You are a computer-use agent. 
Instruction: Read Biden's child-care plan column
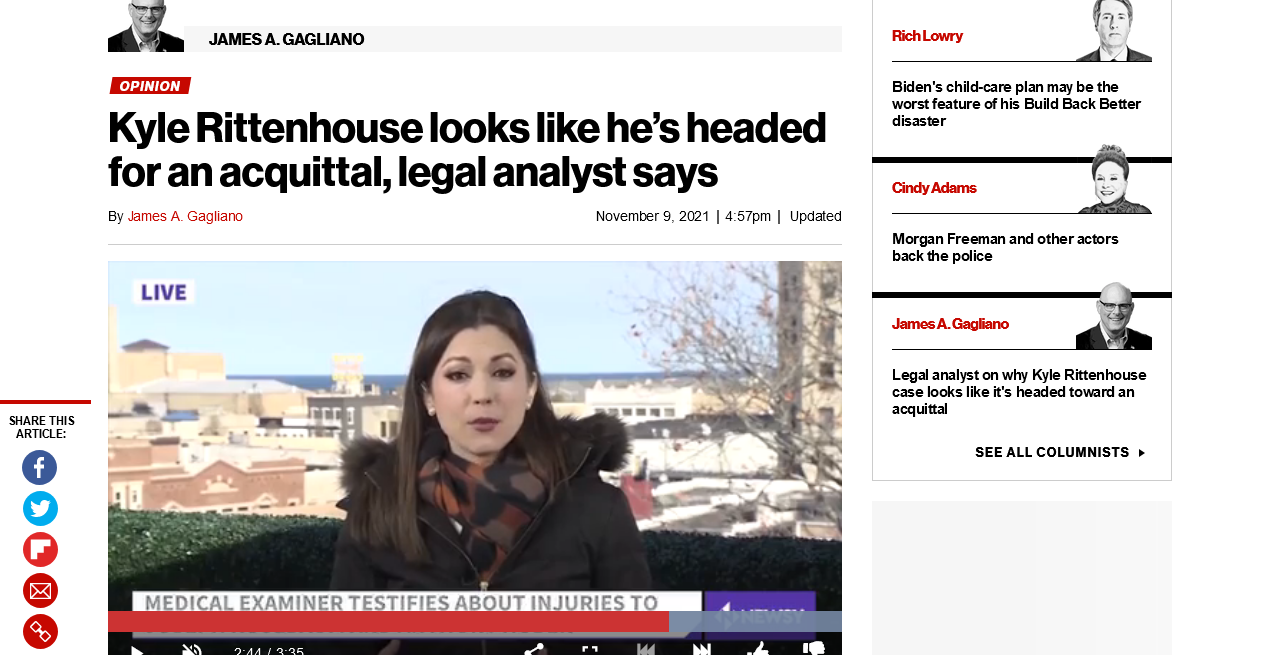pyautogui.click(x=1016, y=104)
